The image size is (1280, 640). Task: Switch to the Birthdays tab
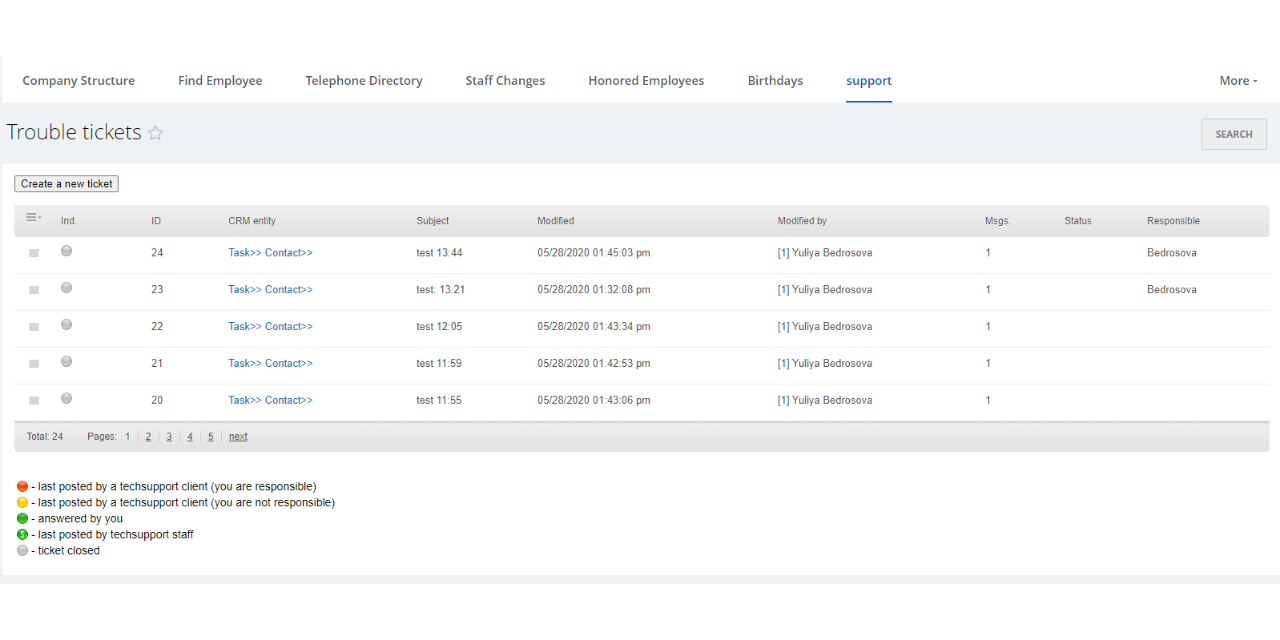(775, 80)
